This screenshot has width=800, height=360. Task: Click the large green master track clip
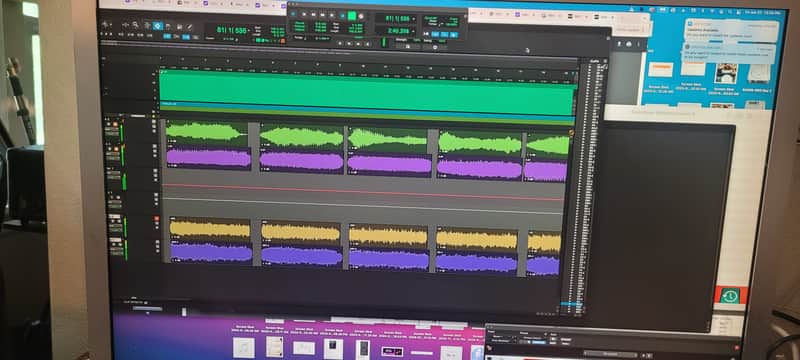click(x=367, y=92)
